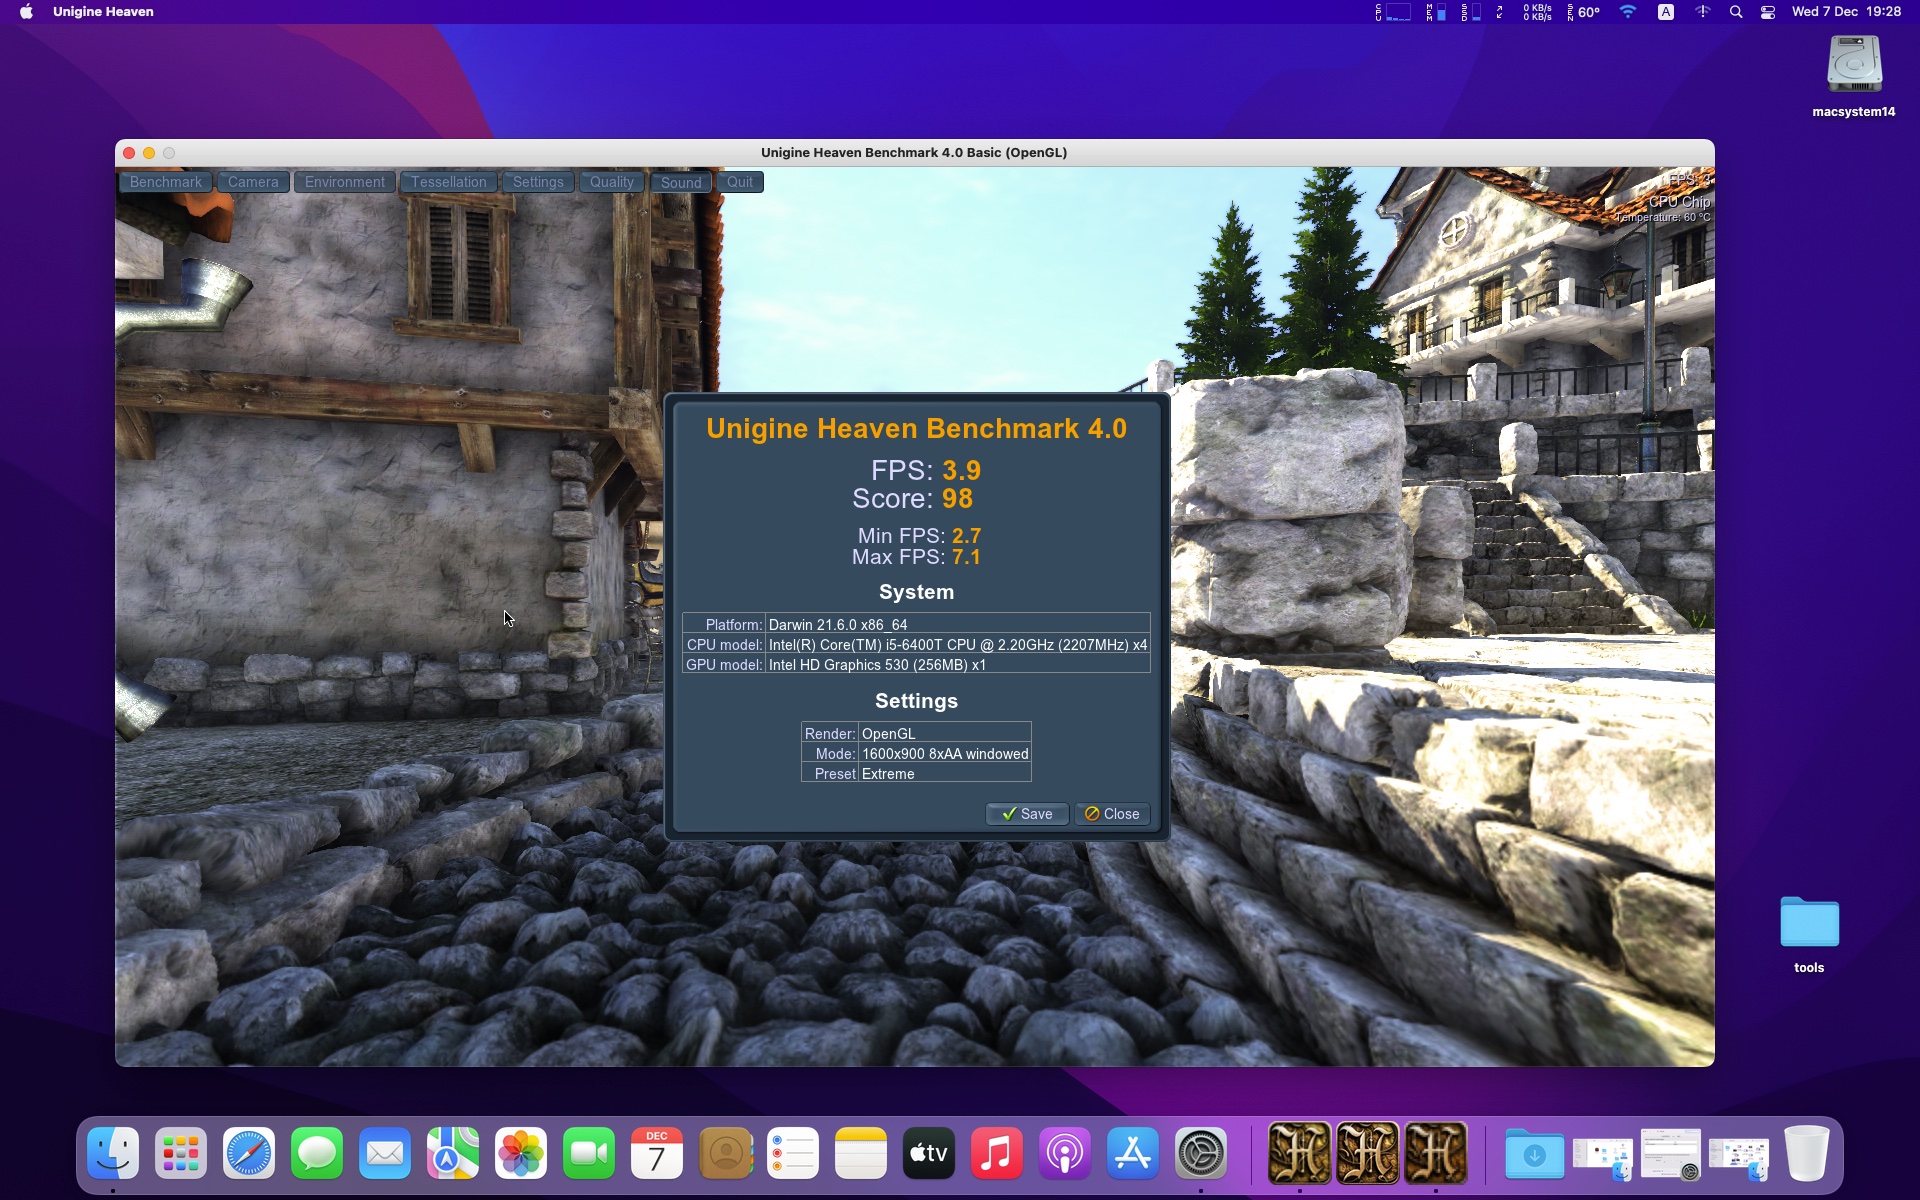The height and width of the screenshot is (1200, 1920).
Task: Expand the Quality options
Action: [612, 182]
